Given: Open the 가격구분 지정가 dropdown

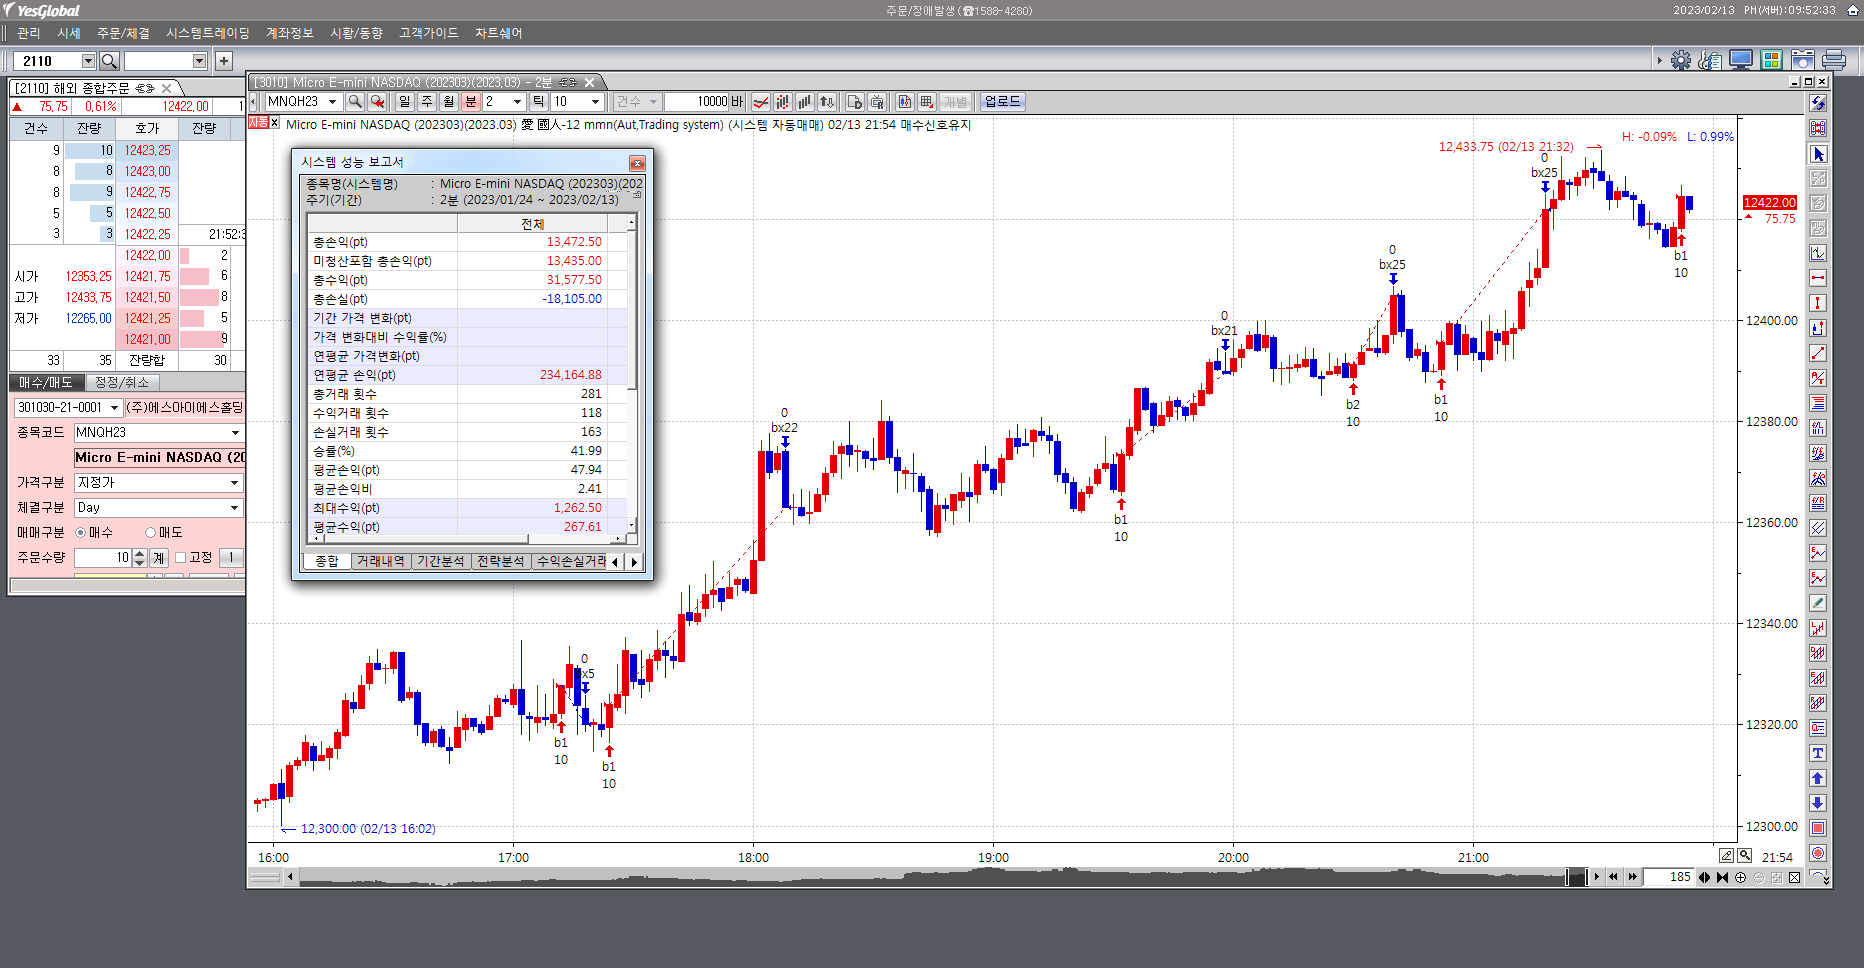Looking at the screenshot, I should [158, 483].
